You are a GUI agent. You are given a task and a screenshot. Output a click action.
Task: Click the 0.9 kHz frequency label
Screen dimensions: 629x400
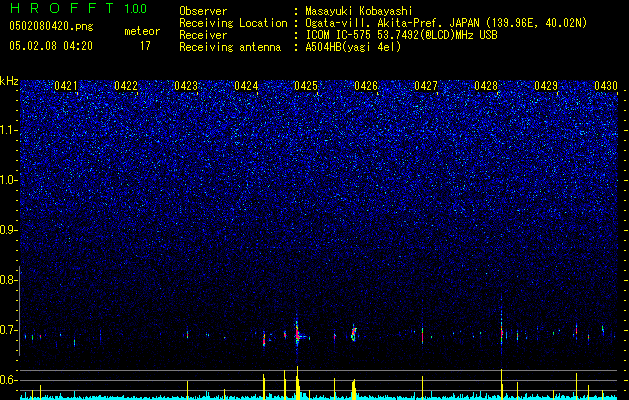coord(9,230)
